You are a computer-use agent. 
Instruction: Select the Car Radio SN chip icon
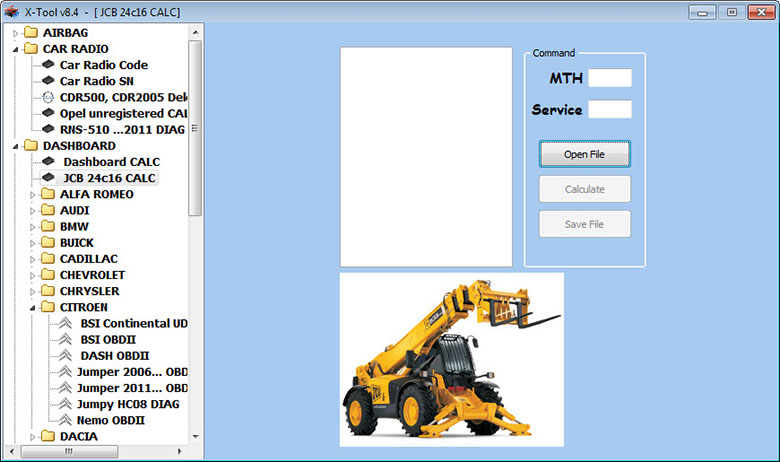coord(47,81)
